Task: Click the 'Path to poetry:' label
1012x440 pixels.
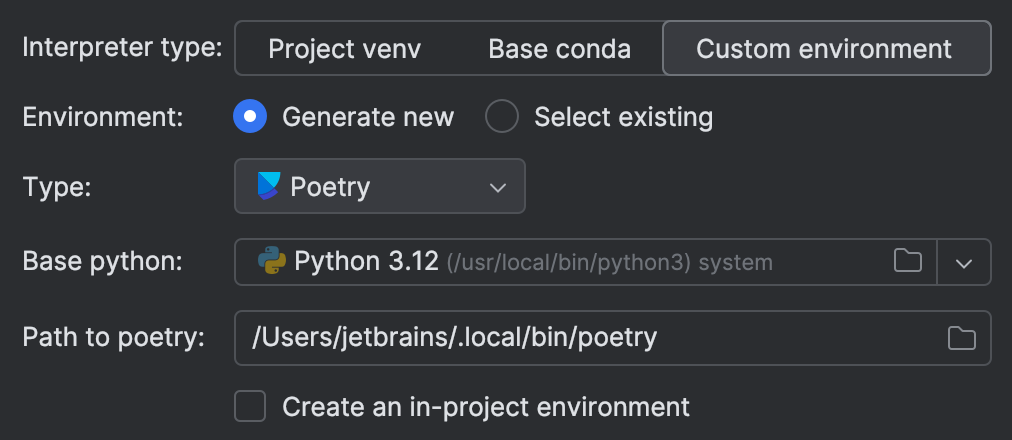Action: [113, 337]
